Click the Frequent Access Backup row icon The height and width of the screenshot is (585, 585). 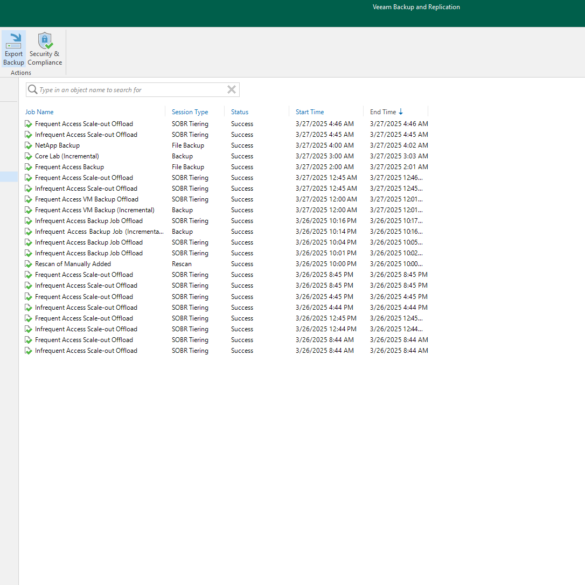coord(28,167)
